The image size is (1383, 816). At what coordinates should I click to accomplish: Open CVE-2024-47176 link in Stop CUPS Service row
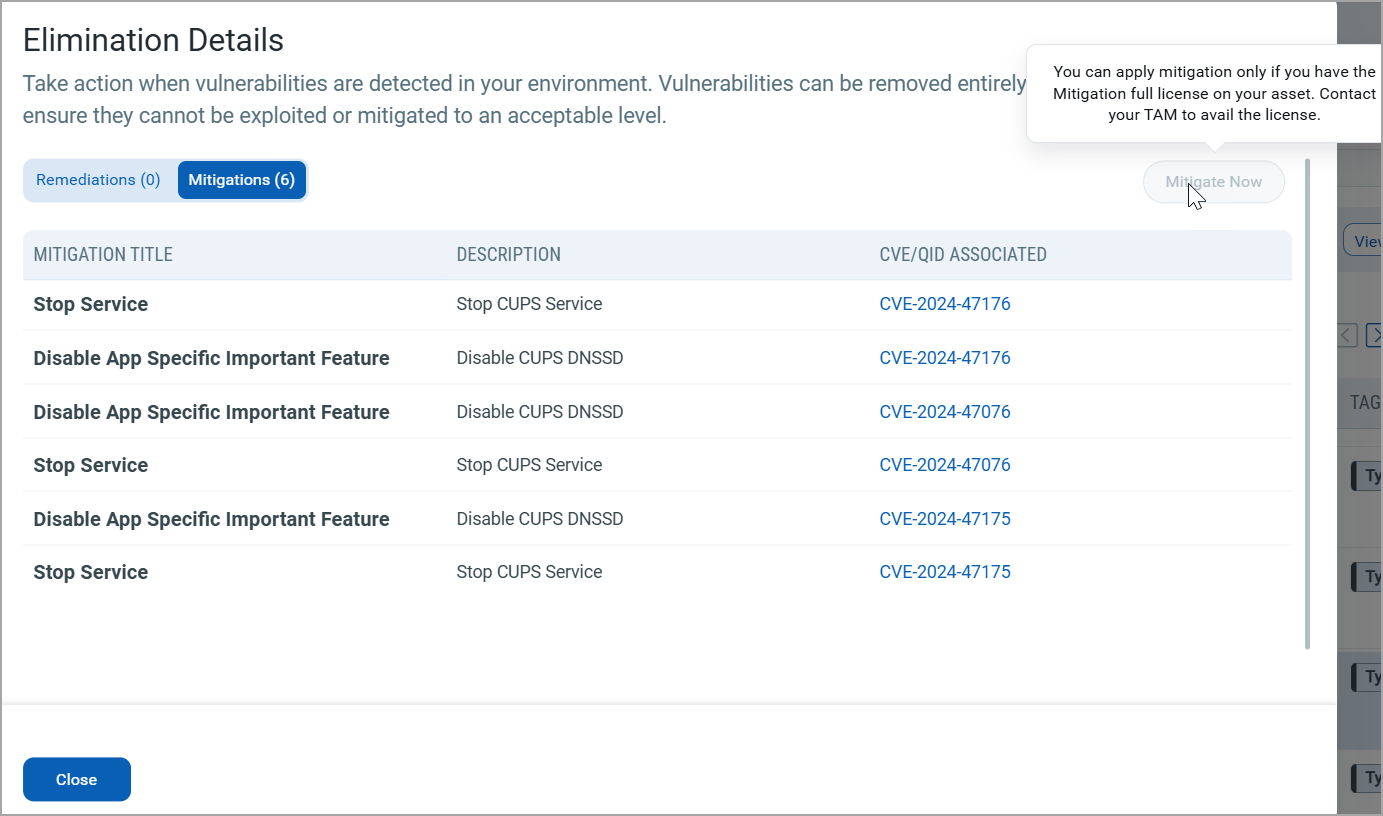coord(944,304)
